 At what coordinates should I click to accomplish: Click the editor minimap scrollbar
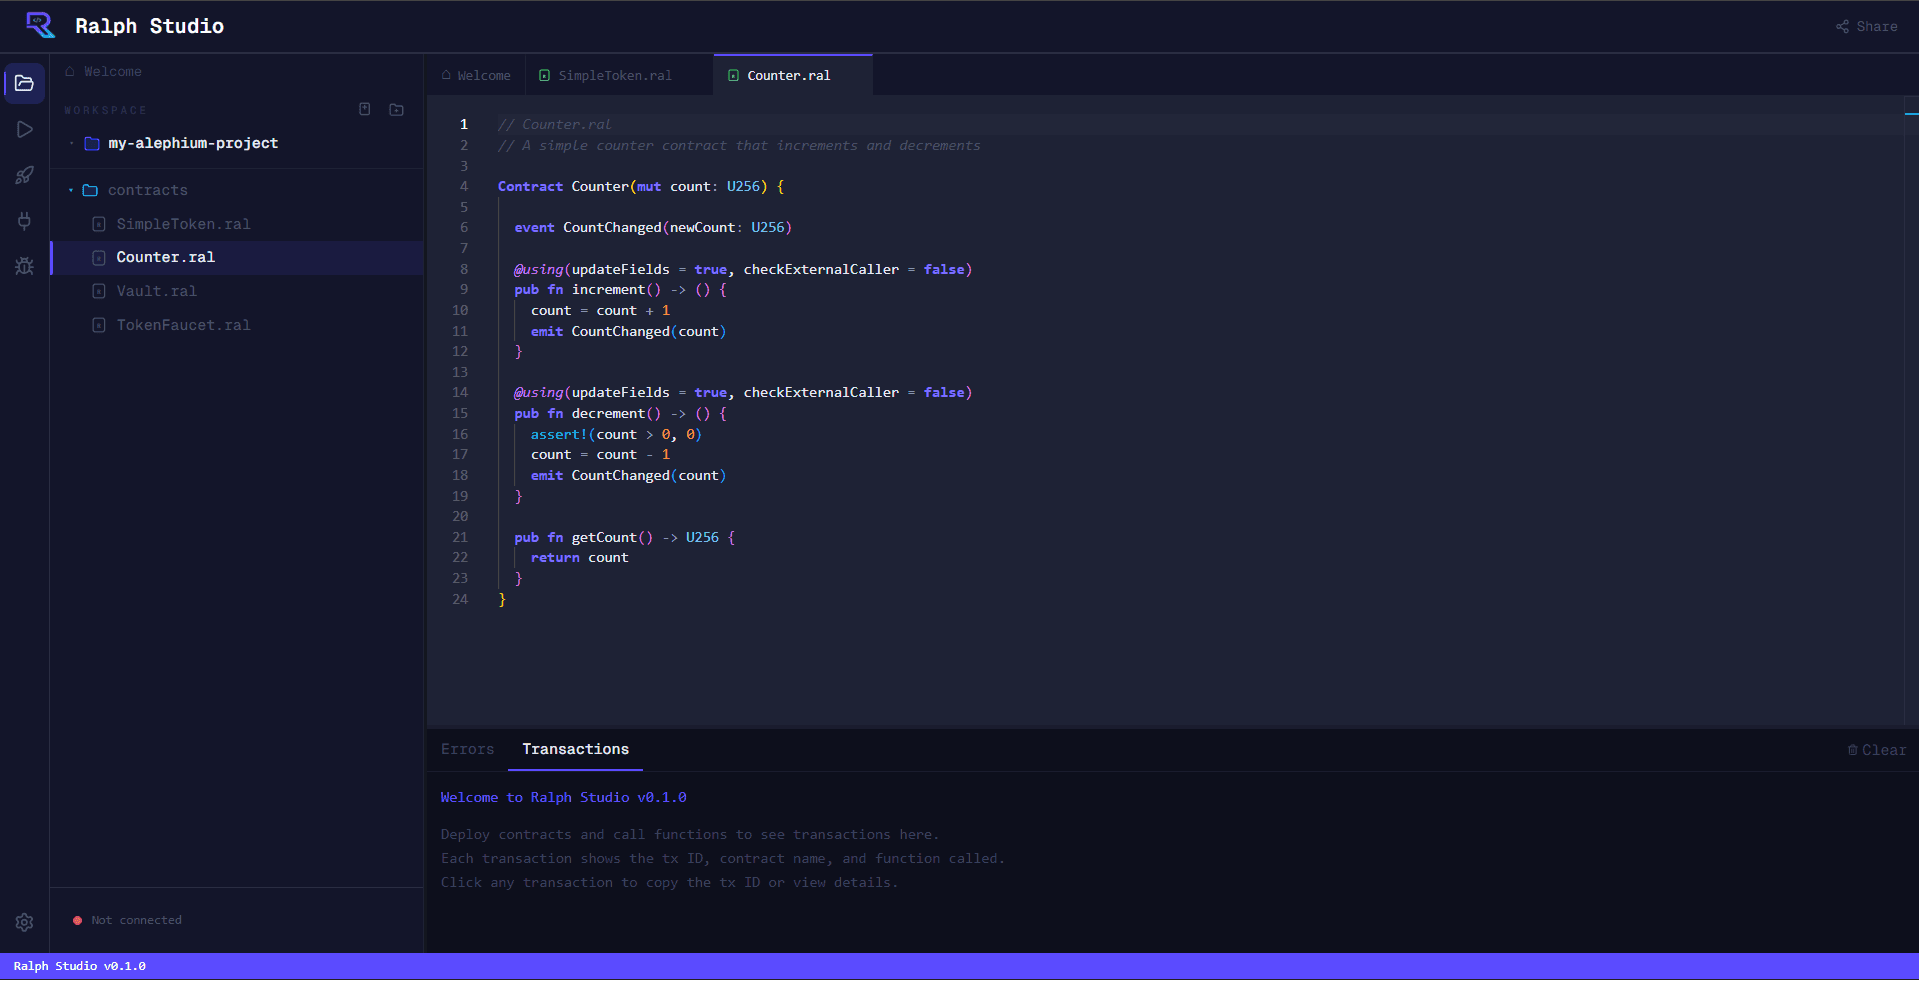click(x=1911, y=410)
